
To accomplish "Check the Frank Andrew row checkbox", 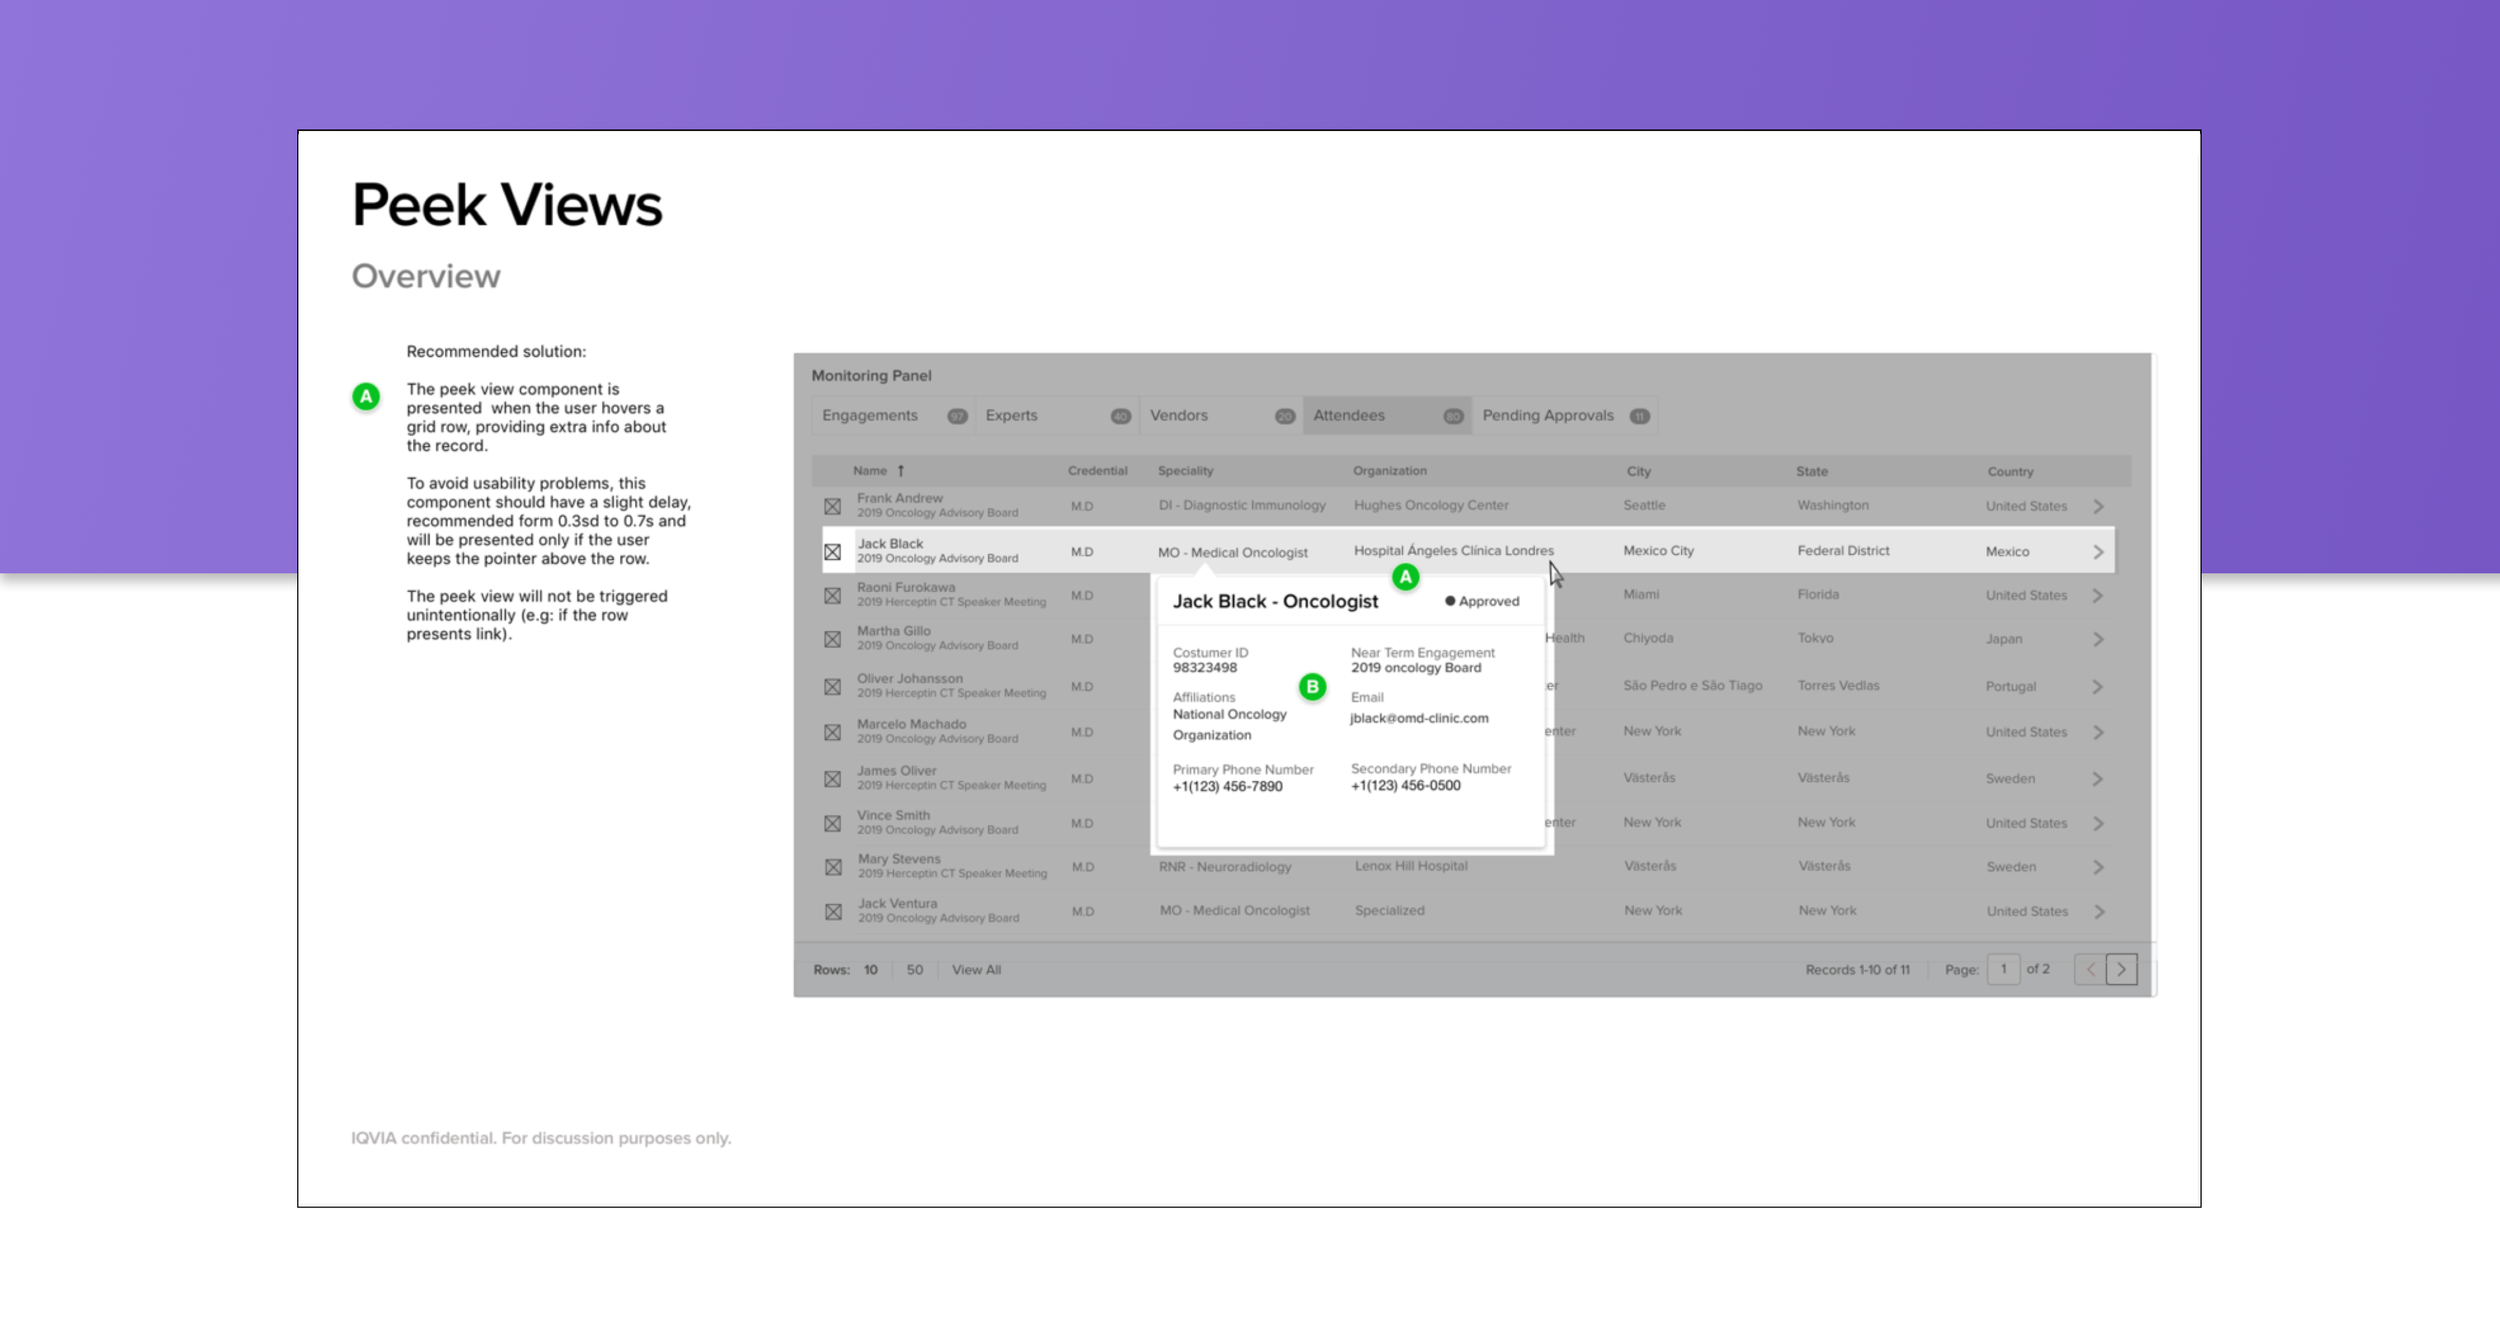I will (832, 506).
